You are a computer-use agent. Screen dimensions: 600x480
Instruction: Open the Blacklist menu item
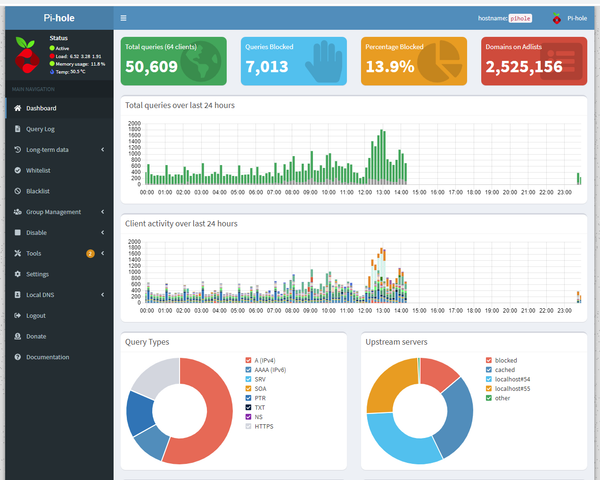(59, 191)
